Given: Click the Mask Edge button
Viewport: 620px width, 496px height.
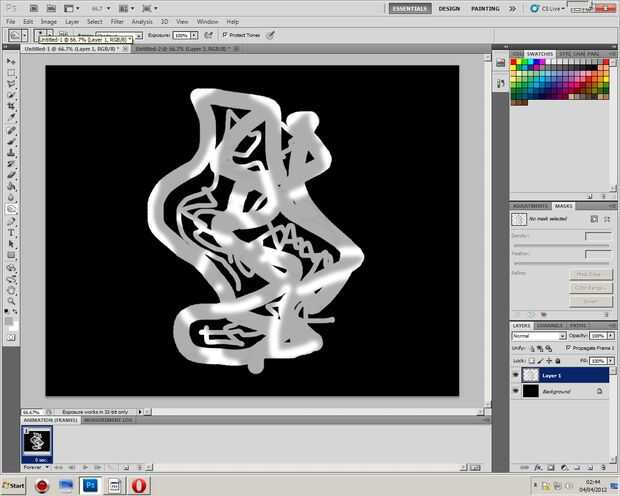Looking at the screenshot, I should [590, 274].
